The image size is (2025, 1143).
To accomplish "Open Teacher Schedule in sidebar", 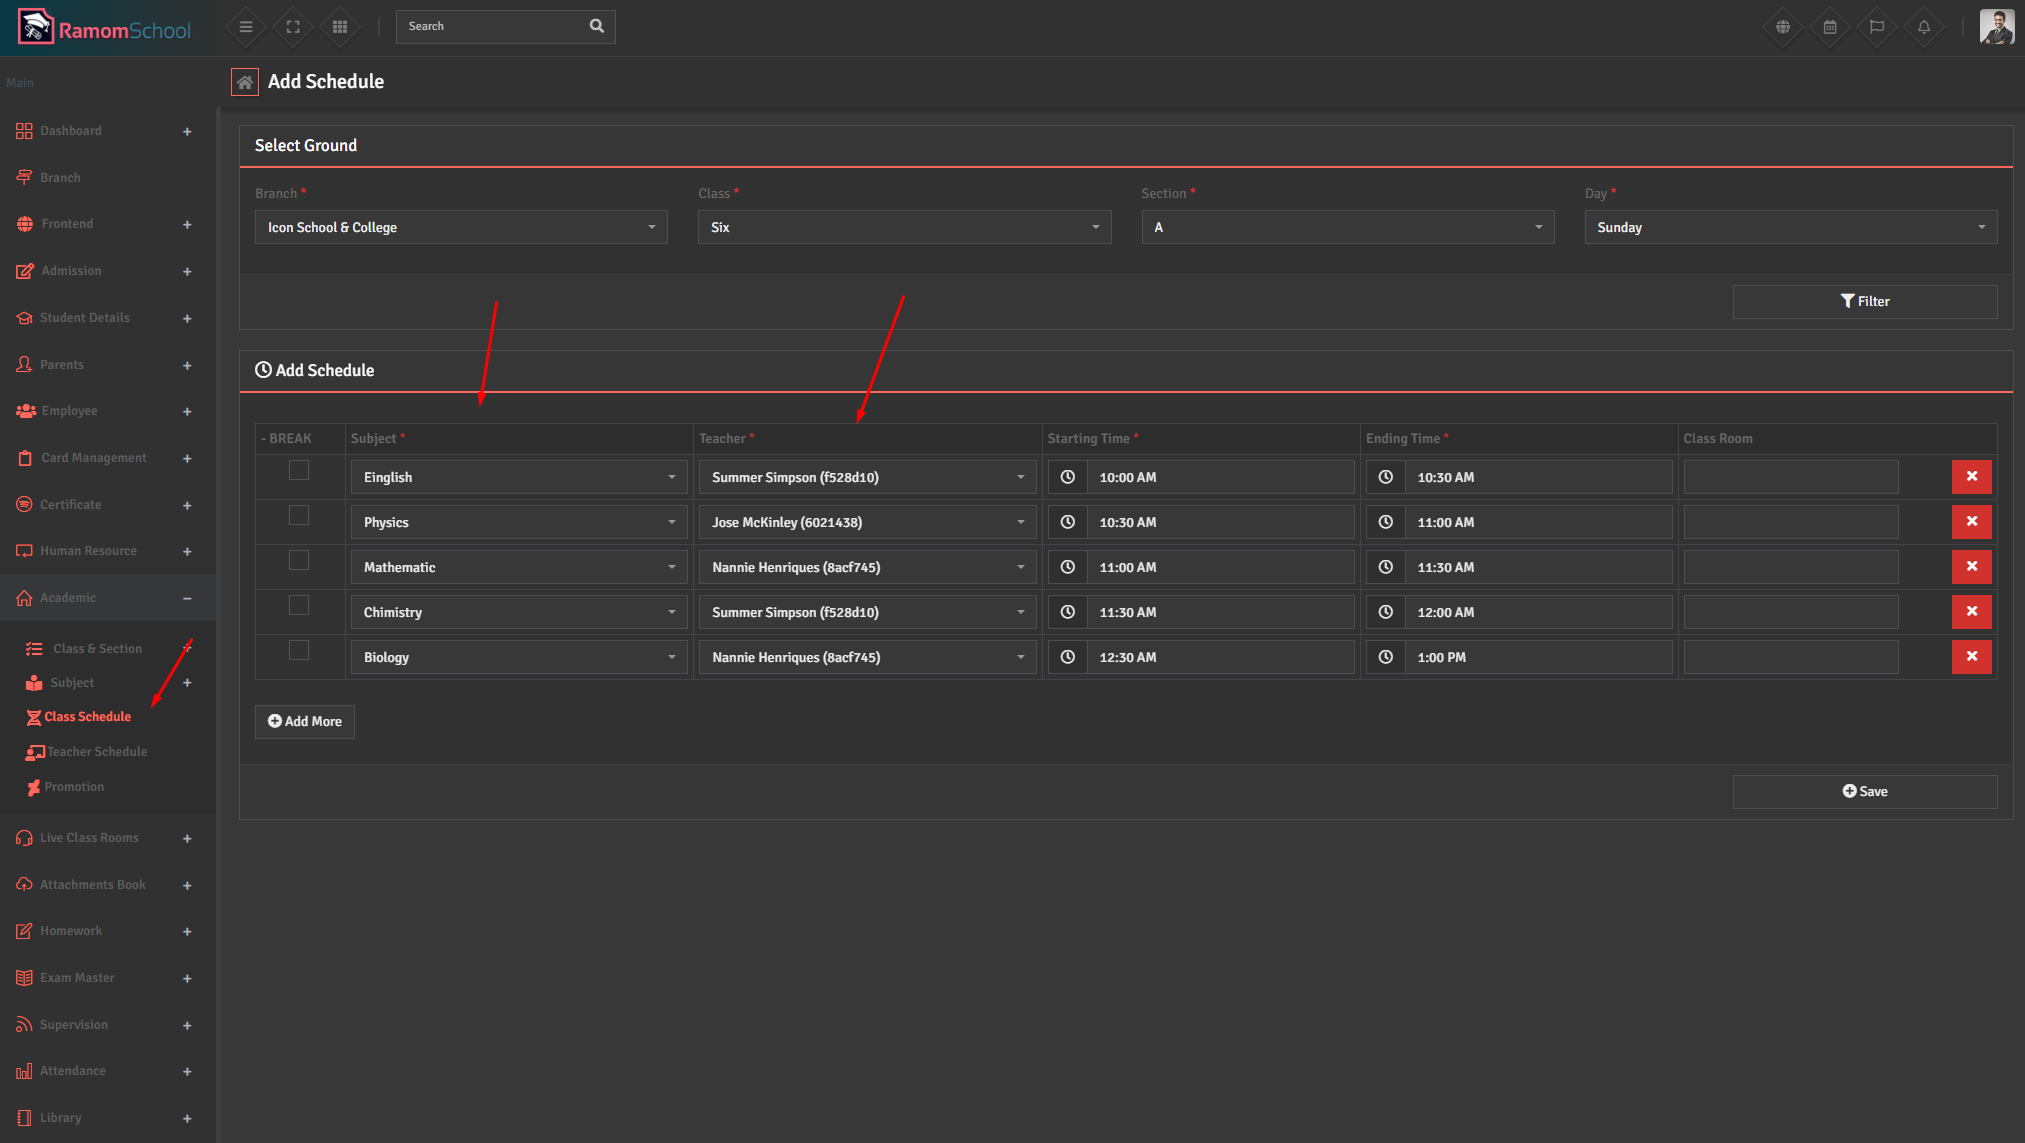I will point(97,752).
